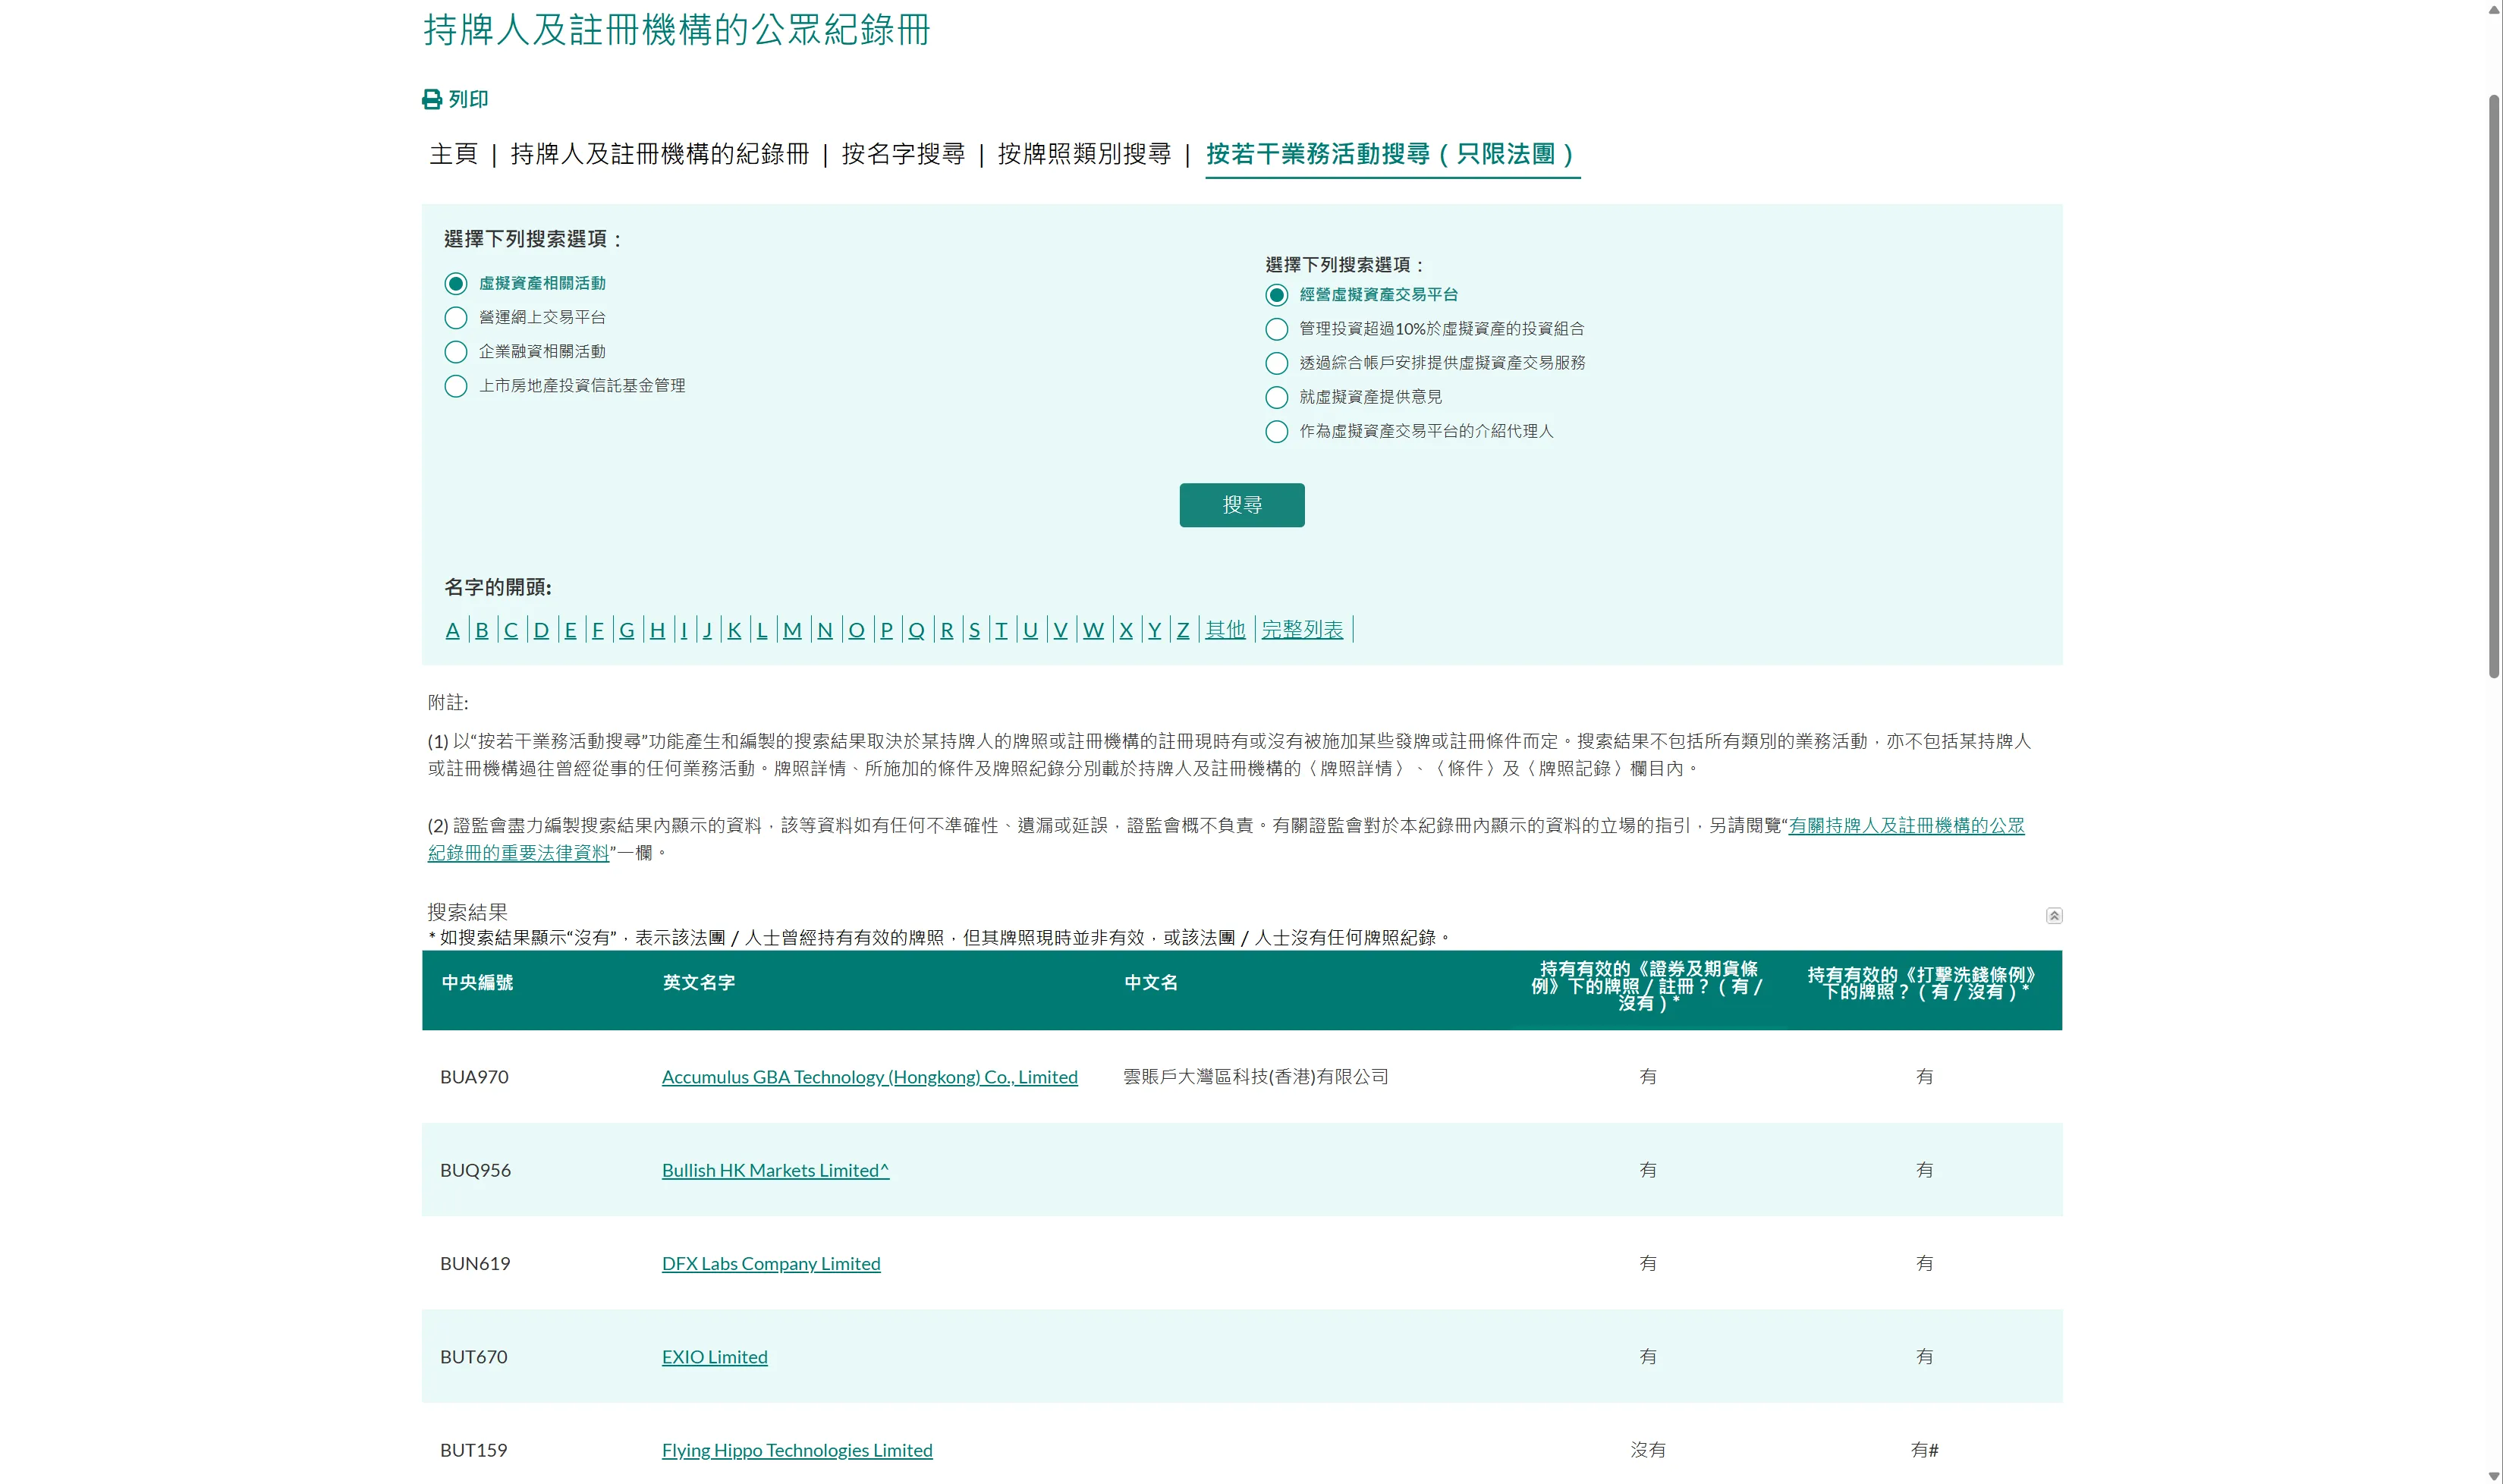Image resolution: width=2503 pixels, height=1484 pixels.
Task: Open 重要法律資料 footnote link
Action: pyautogui.click(x=1226, y=839)
